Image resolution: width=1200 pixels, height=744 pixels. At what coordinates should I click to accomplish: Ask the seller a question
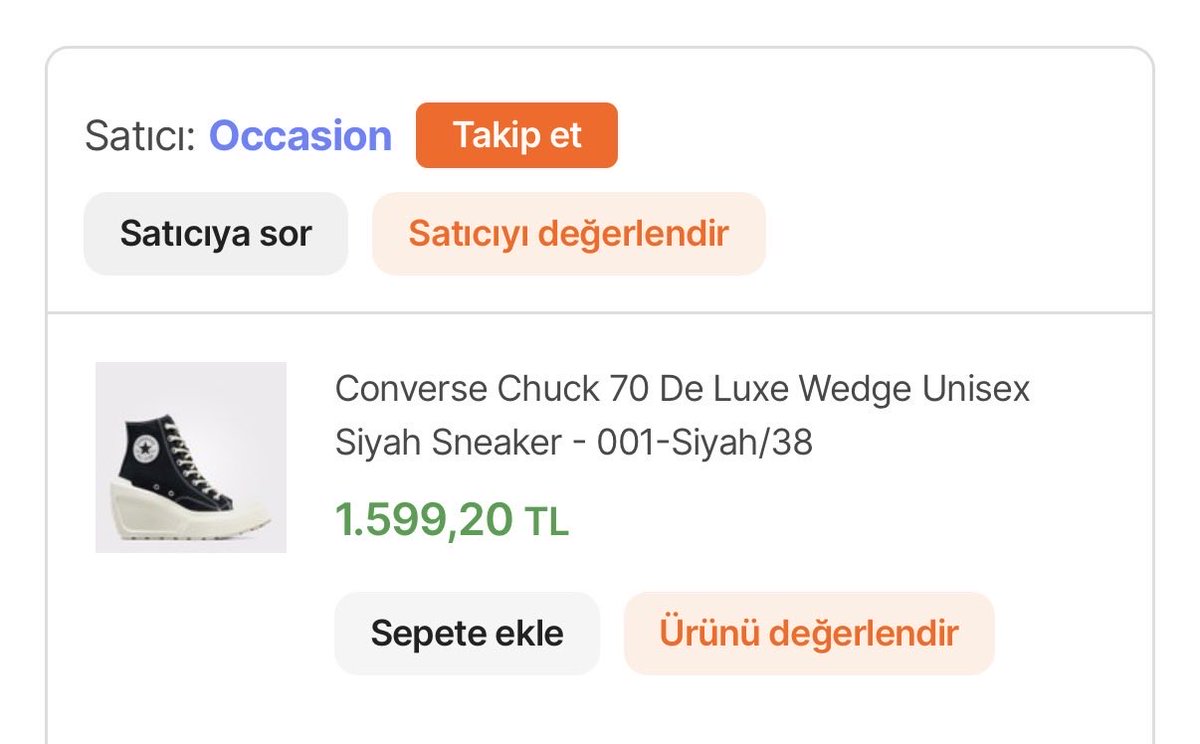[x=216, y=234]
